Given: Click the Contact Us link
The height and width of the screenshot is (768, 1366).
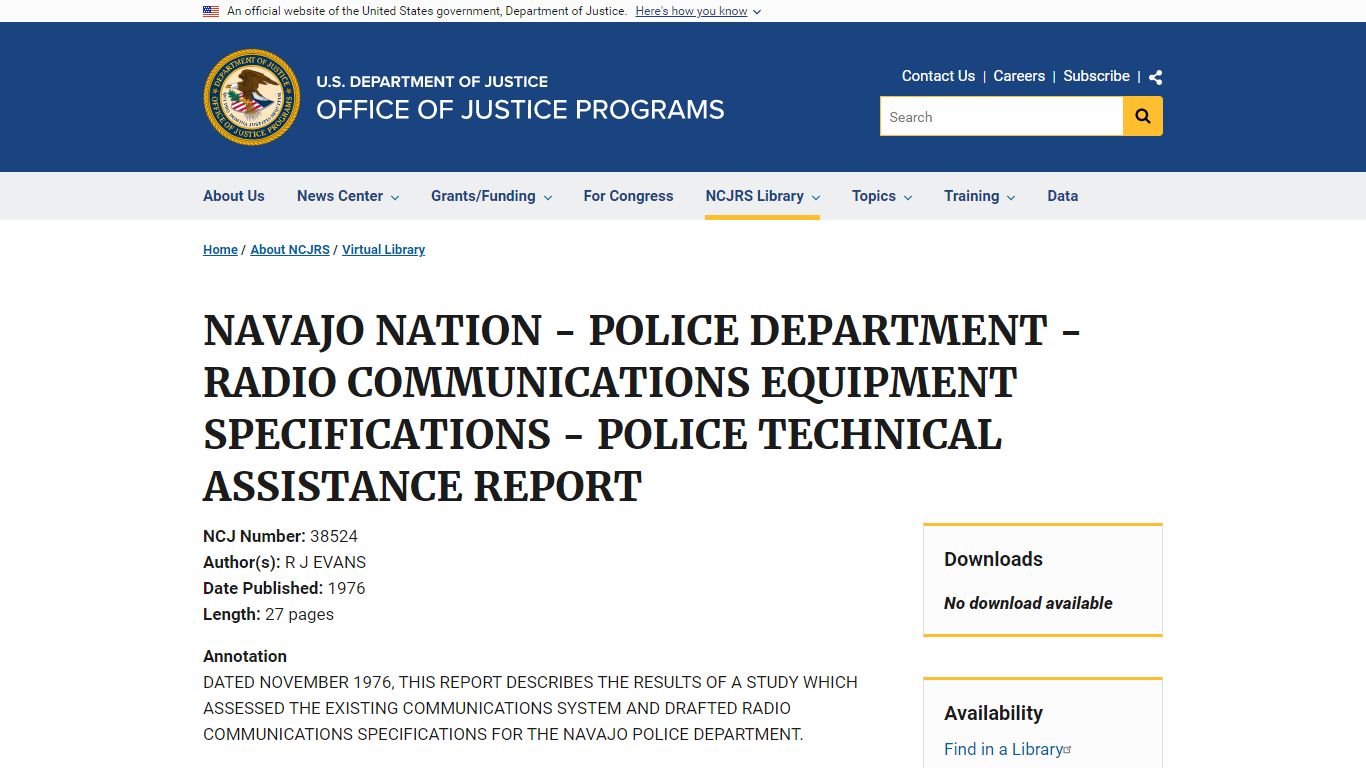Looking at the screenshot, I should coord(938,76).
